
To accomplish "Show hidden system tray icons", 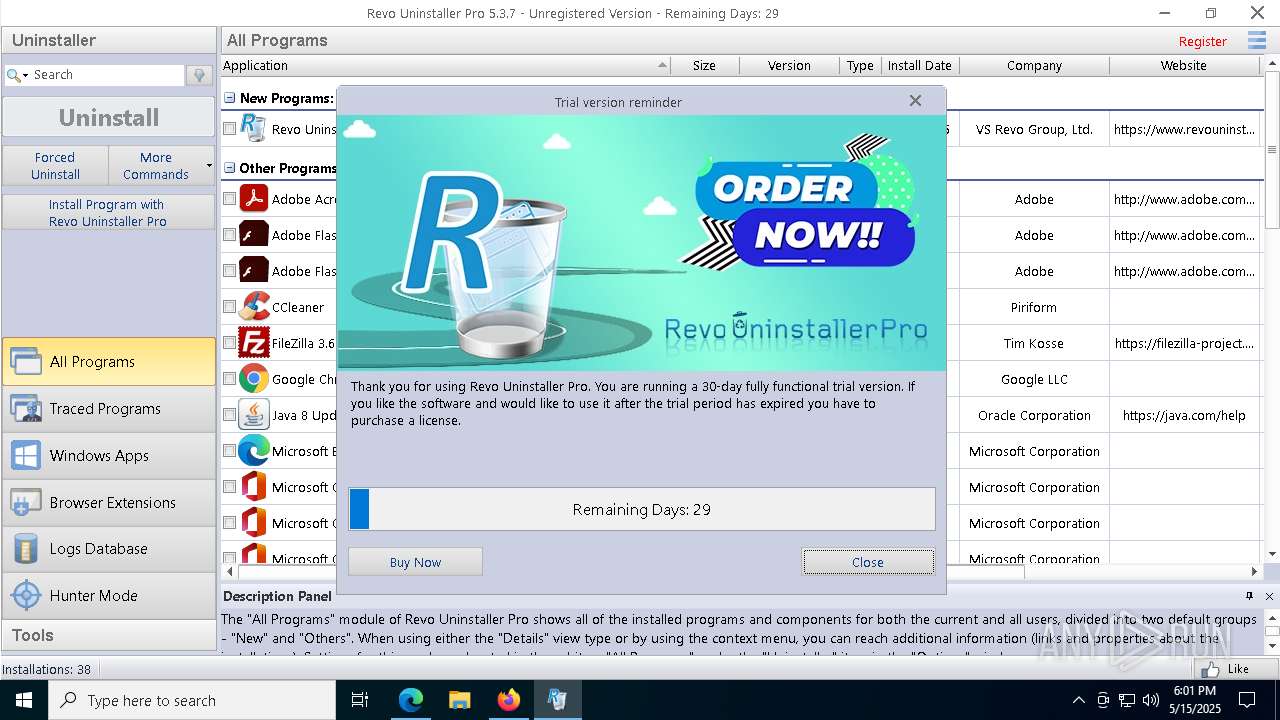I will [x=1078, y=700].
